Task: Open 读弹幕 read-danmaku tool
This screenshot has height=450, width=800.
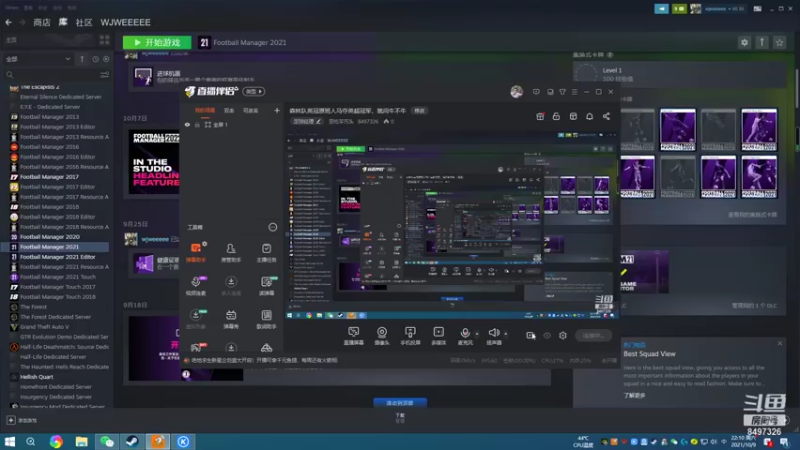Action: click(x=266, y=286)
